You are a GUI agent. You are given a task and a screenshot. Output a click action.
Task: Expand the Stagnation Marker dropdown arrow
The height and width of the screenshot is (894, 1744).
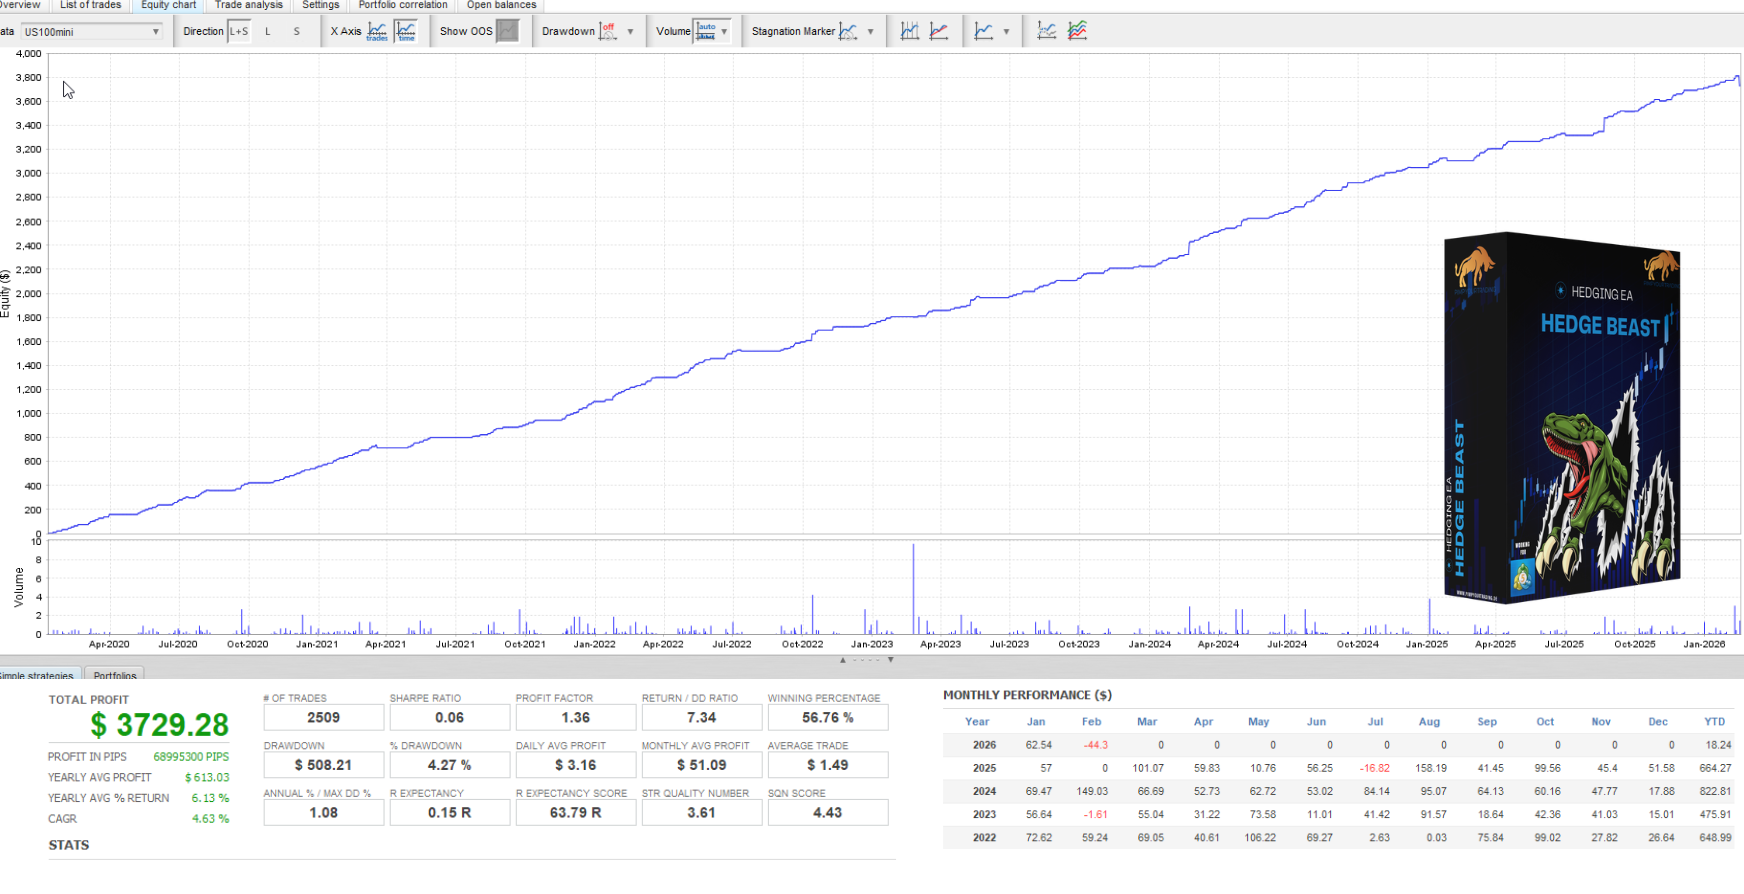coord(871,32)
